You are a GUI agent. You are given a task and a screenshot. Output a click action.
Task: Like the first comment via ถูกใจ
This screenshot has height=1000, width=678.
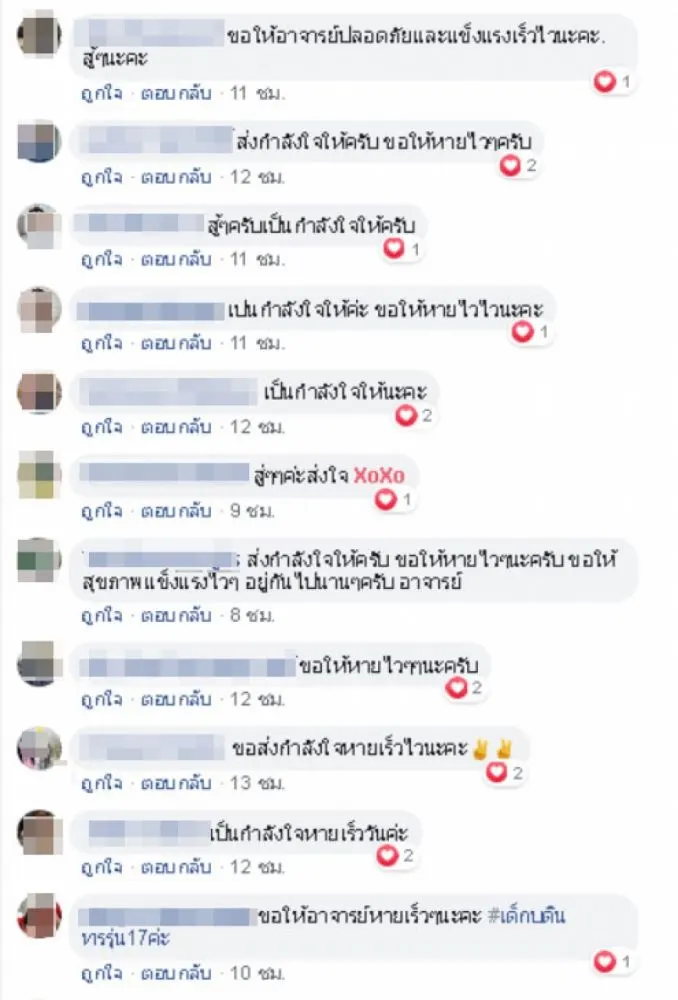click(x=101, y=93)
